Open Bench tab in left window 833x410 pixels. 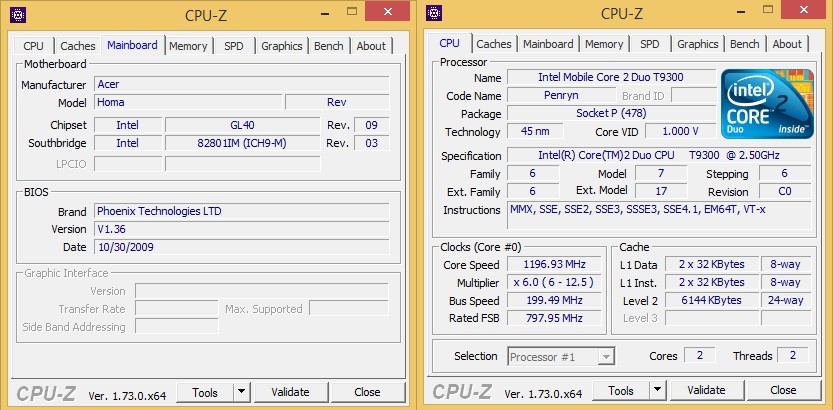tap(328, 46)
